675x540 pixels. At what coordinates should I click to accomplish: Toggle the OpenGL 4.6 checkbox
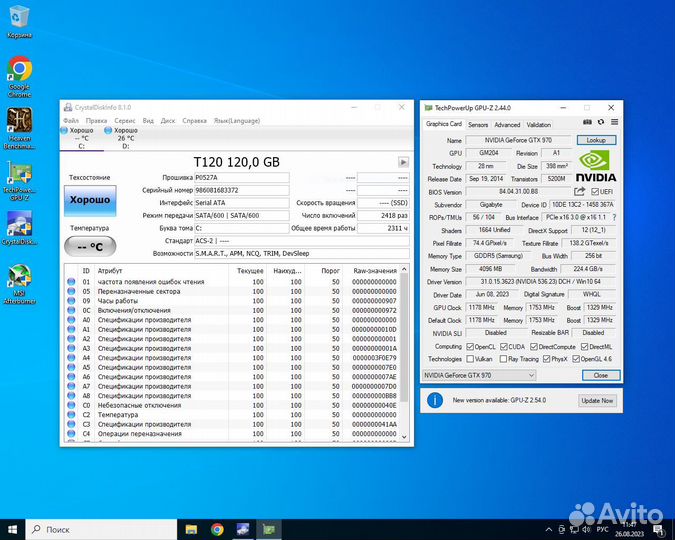click(576, 359)
